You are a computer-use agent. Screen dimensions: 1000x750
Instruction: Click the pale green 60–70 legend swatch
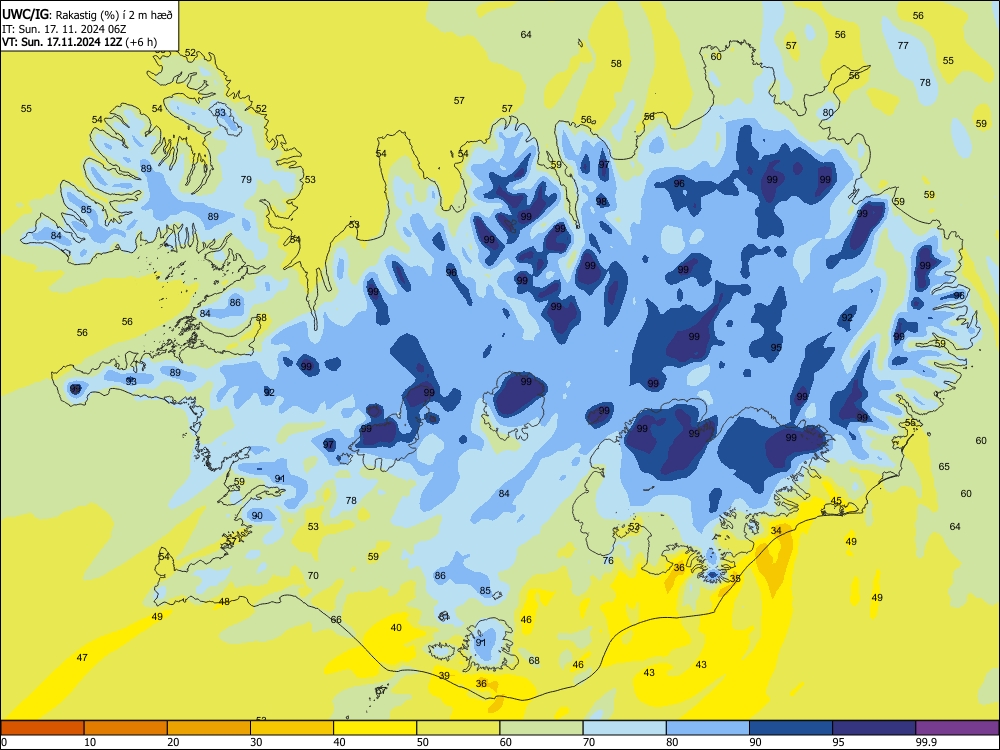tap(541, 728)
